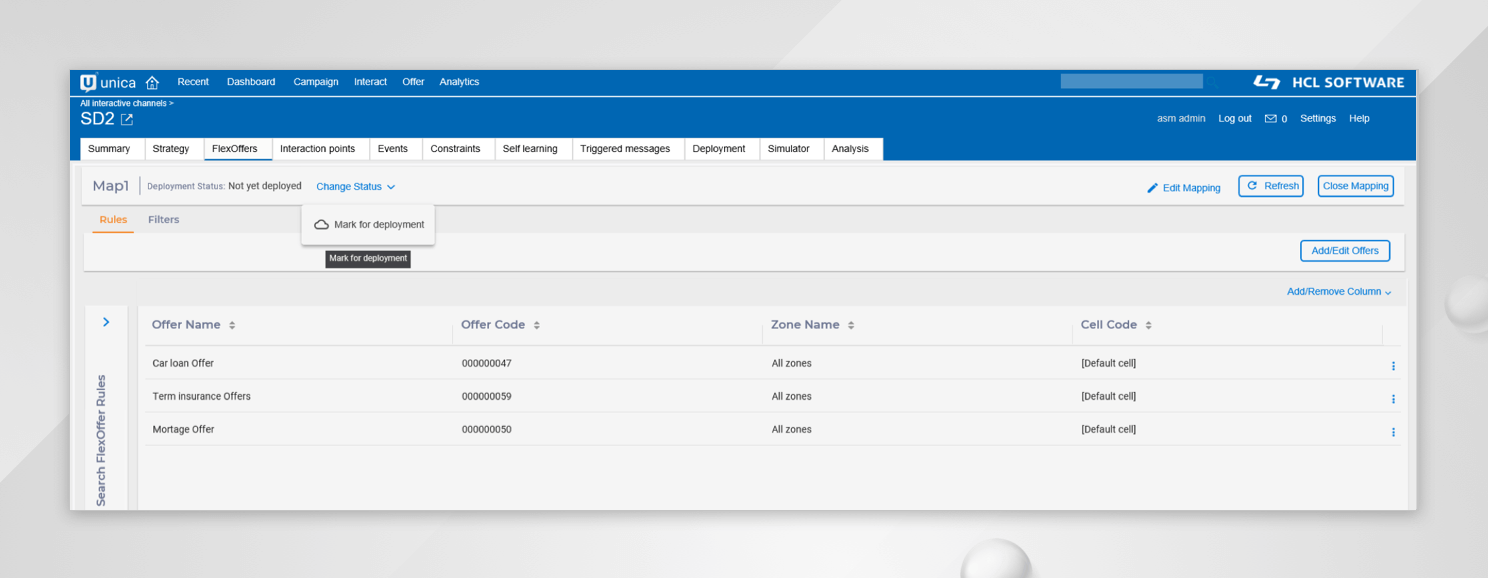Expand the Search FlexOffer Rules side panel
1488x578 pixels.
[x=106, y=322]
